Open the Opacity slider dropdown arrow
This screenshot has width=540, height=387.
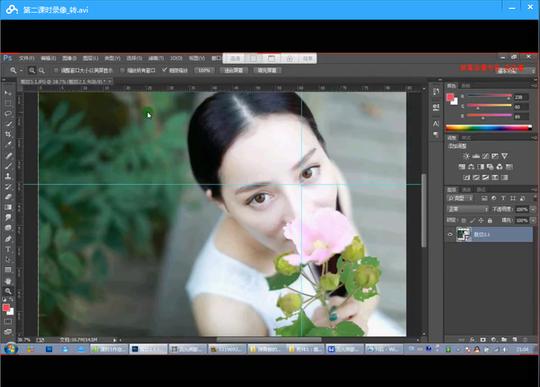tap(533, 209)
